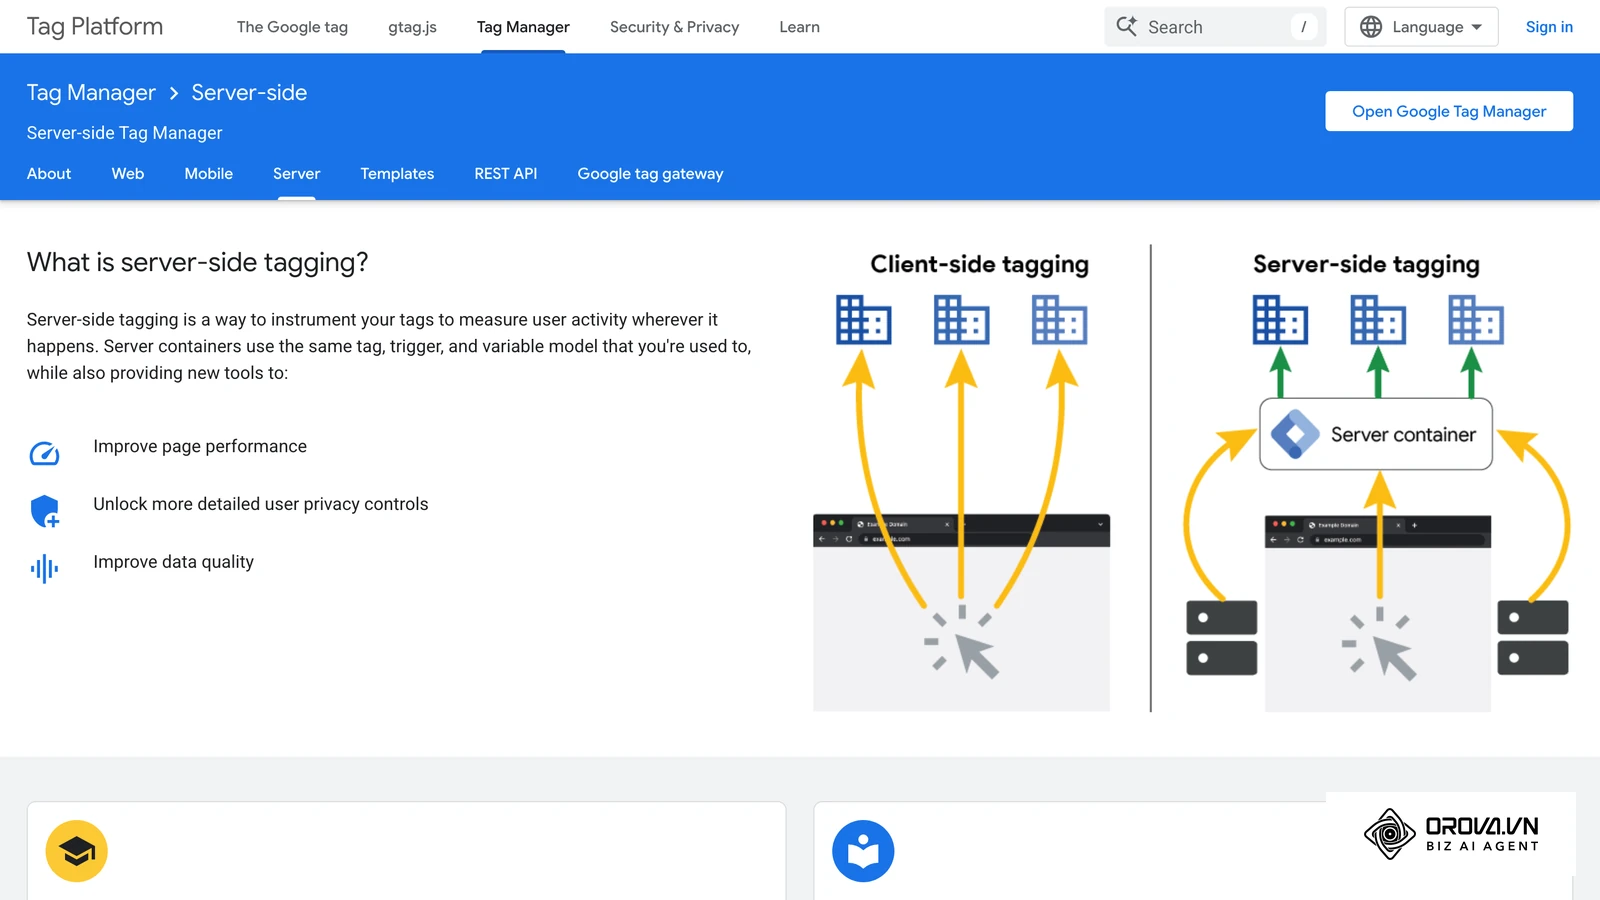Click the 'Improve page performance' text

click(200, 446)
